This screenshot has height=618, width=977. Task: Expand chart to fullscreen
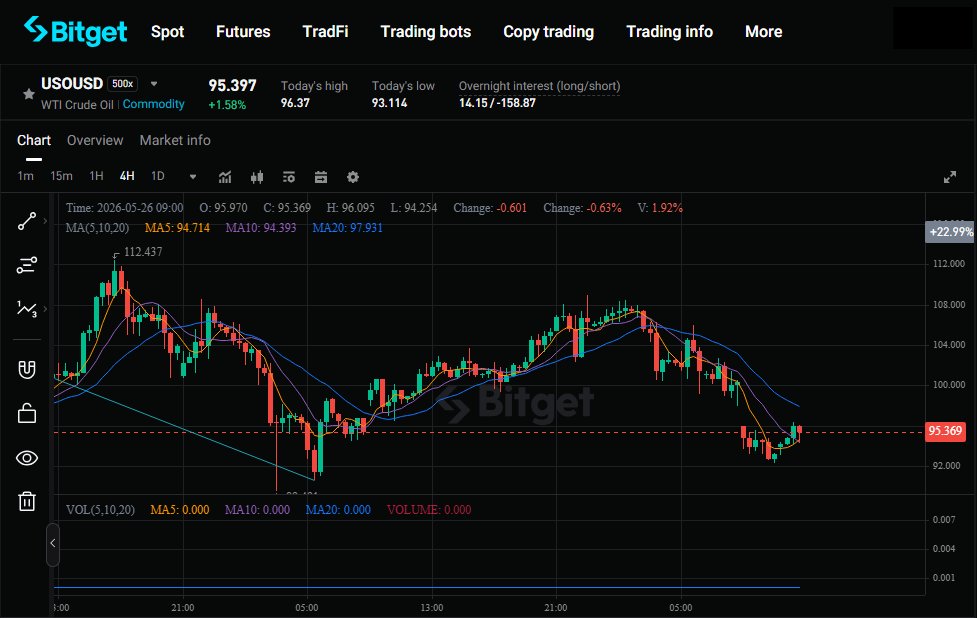pos(950,177)
